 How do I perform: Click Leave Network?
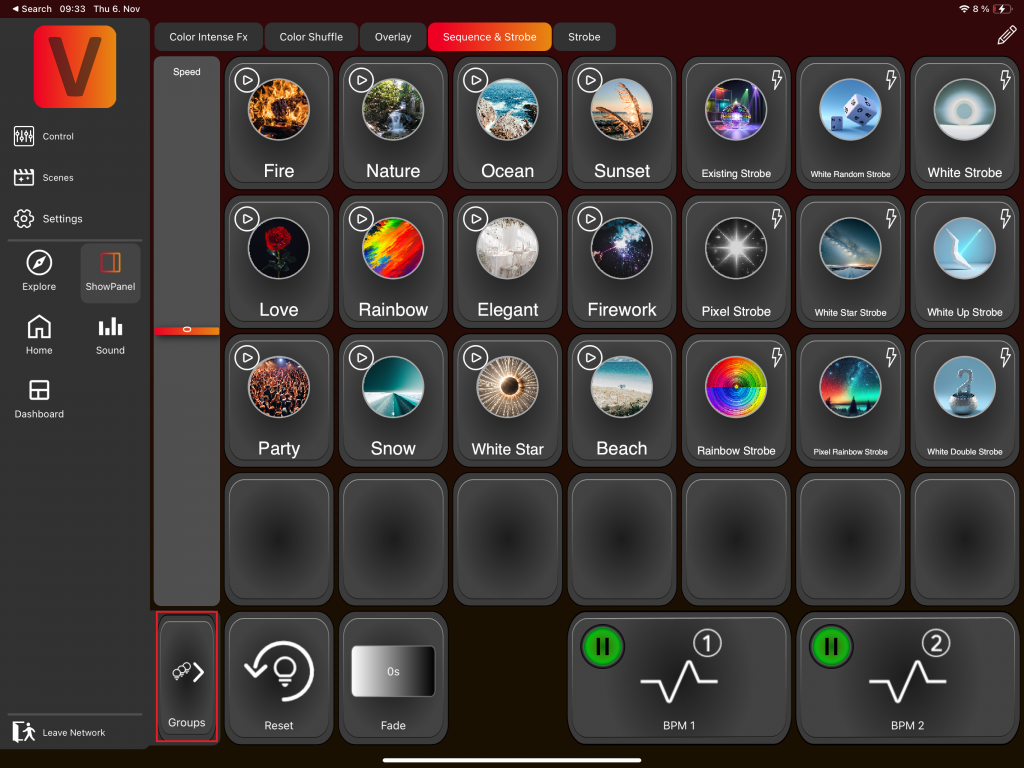coord(60,732)
